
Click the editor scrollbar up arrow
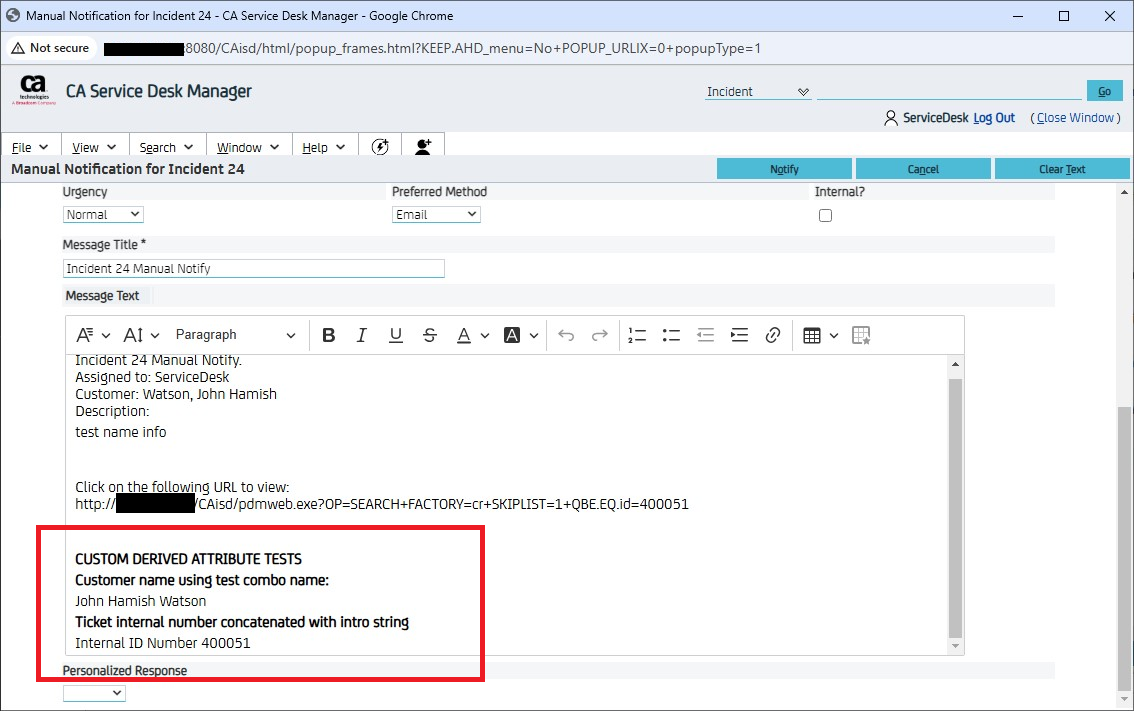pos(955,365)
